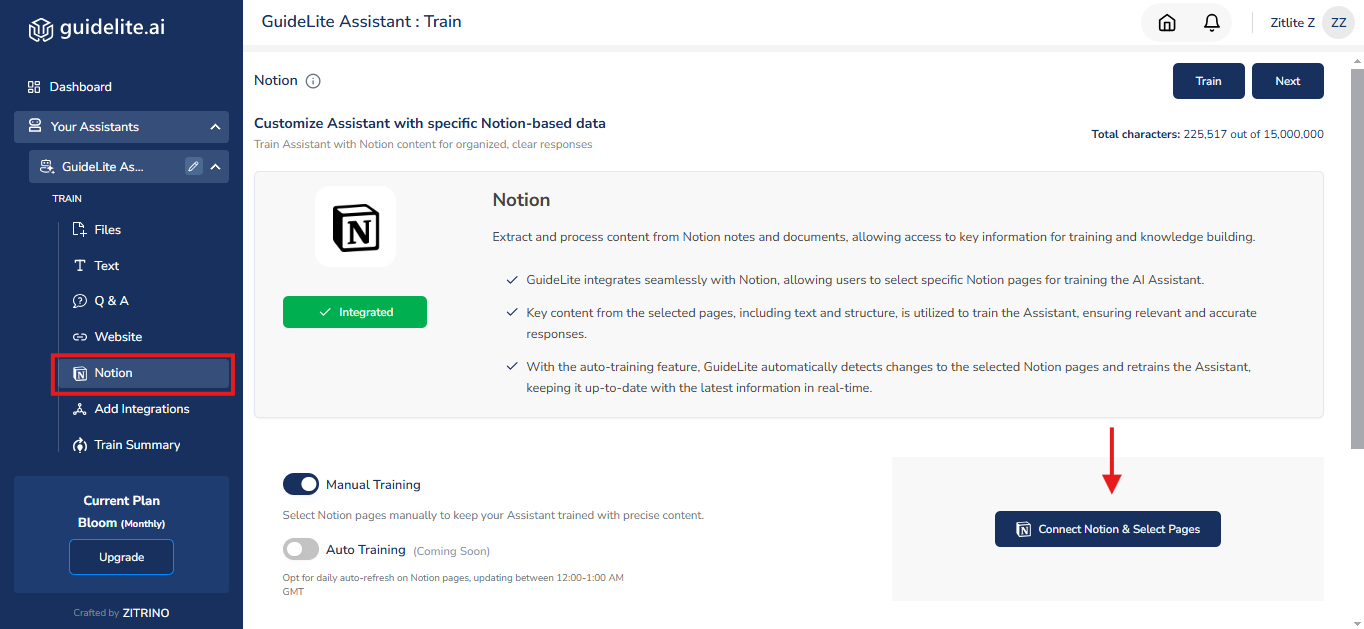Click the Add Integrations network icon
Viewport: 1364px width, 629px height.
(80, 409)
